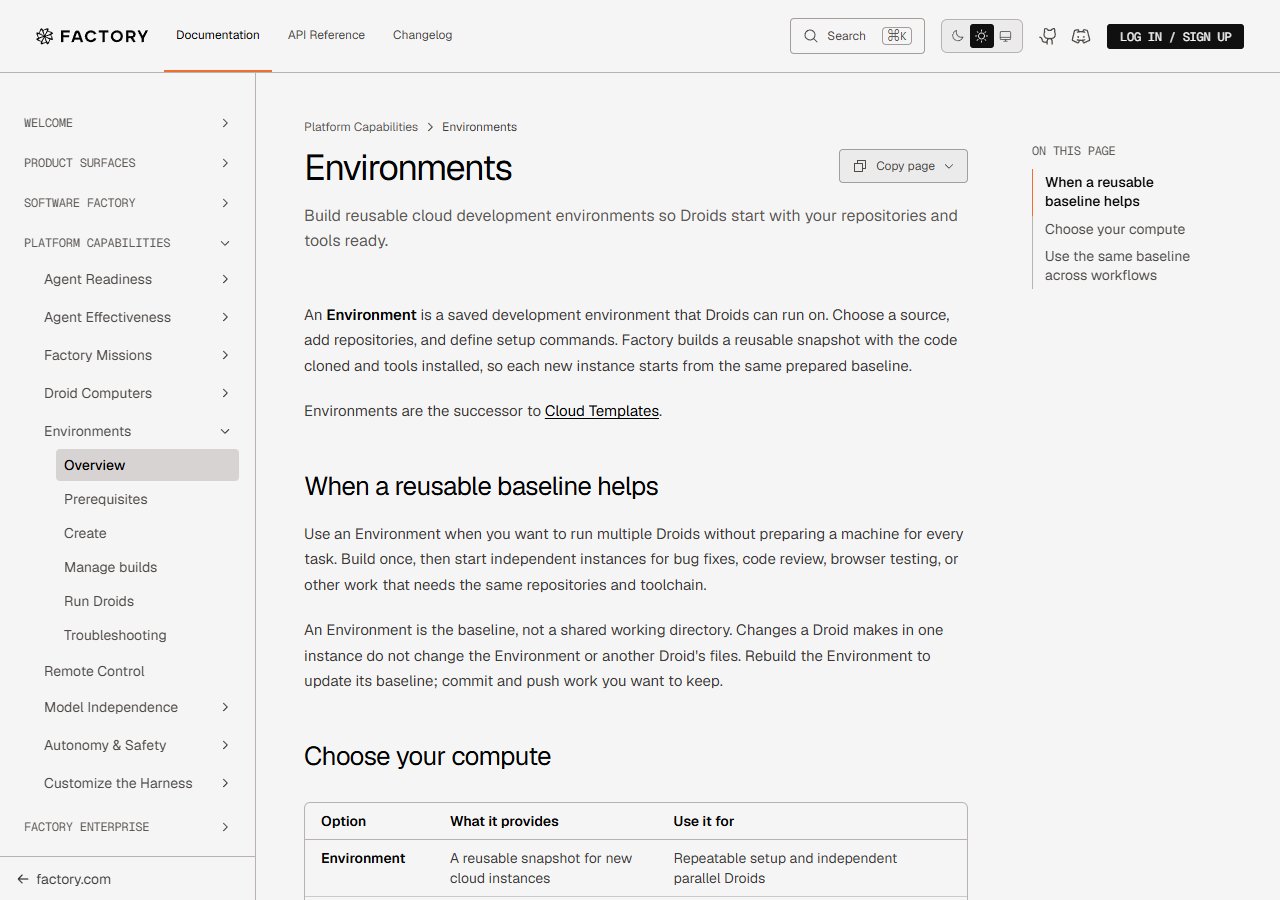Expand Factory Missions chevron

click(225, 355)
